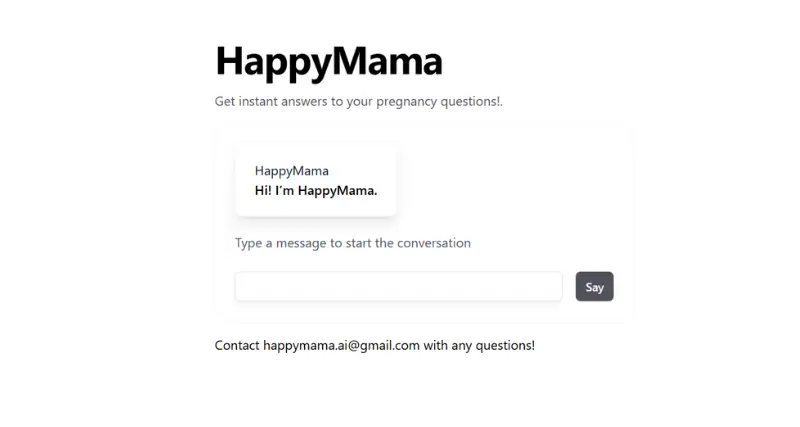The width and height of the screenshot is (800, 427).
Task: Click the word "Contact" in the footer
Action: [237, 346]
